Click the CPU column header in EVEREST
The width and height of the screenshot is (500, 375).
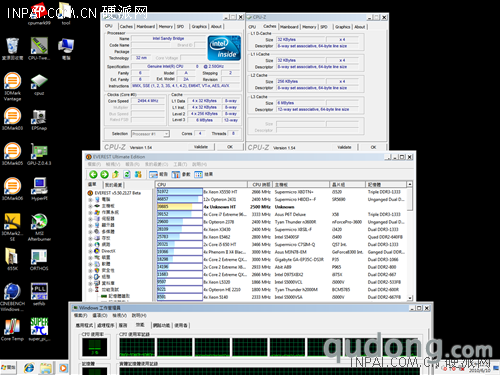[202, 184]
